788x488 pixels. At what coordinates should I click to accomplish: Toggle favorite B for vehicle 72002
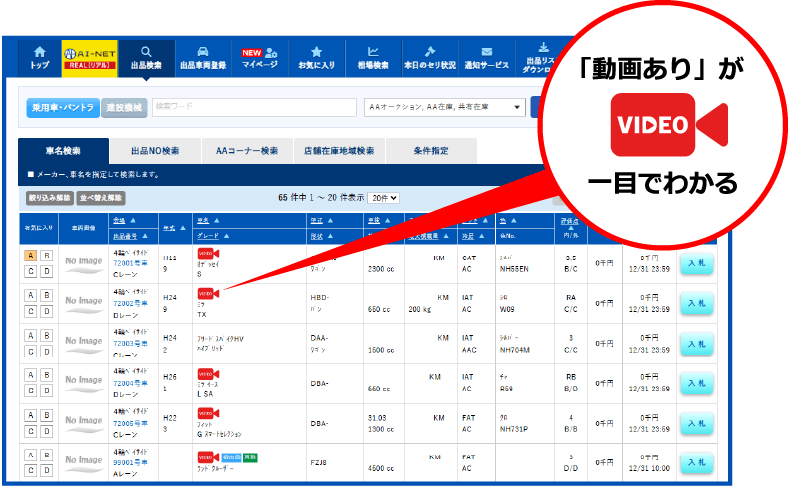coord(46,295)
